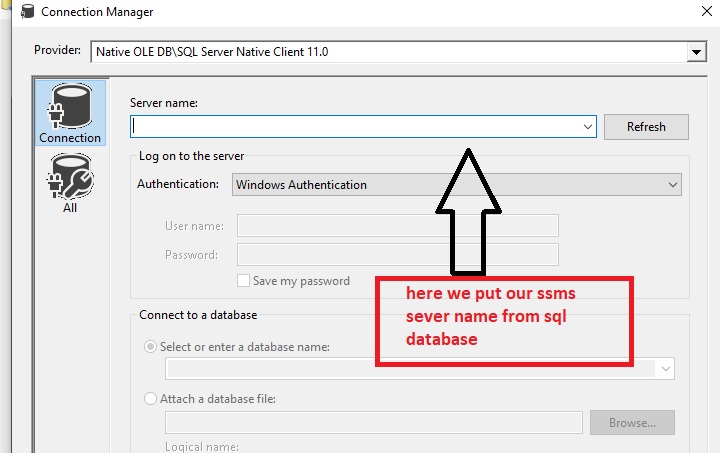
Task: Choose Select or enter a database name option
Action: point(150,347)
